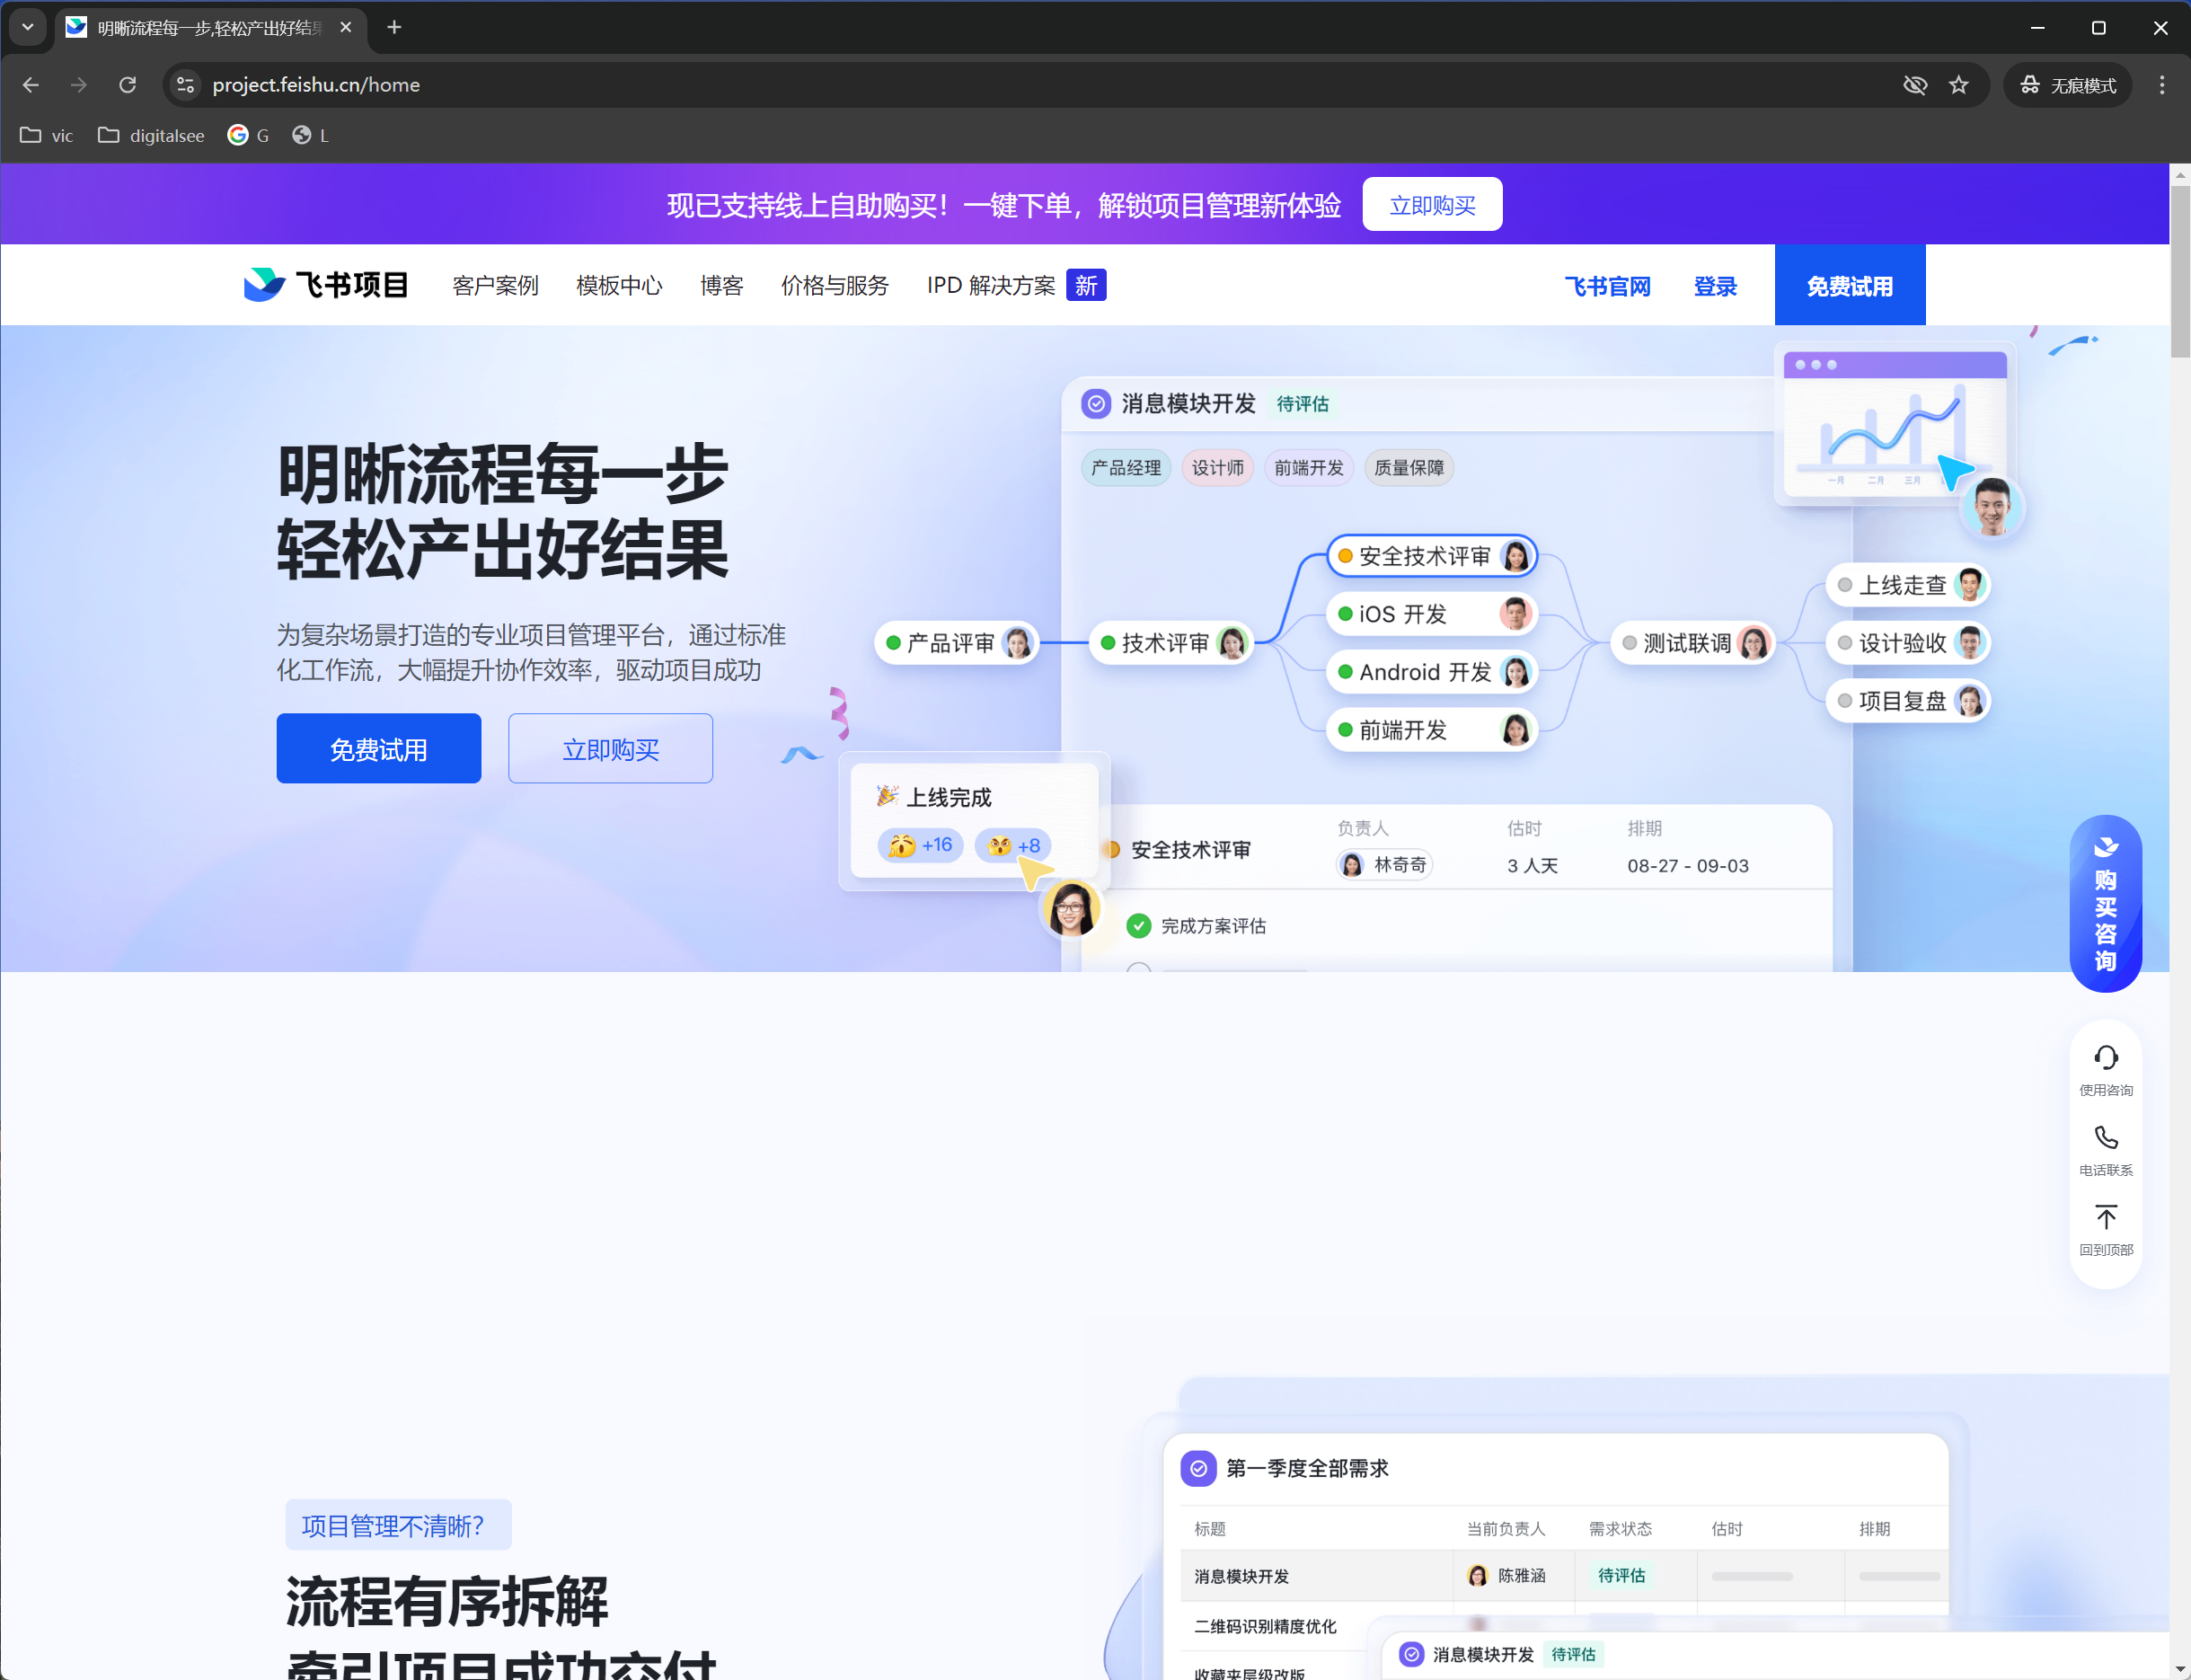Click the 无痕模式 incognito indicator

click(x=2067, y=85)
